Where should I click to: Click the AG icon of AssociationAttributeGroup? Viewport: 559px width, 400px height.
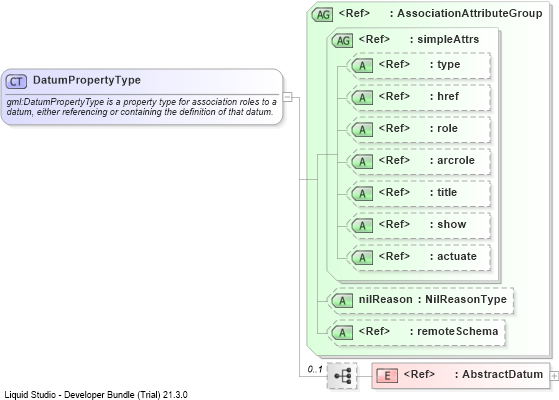point(322,15)
